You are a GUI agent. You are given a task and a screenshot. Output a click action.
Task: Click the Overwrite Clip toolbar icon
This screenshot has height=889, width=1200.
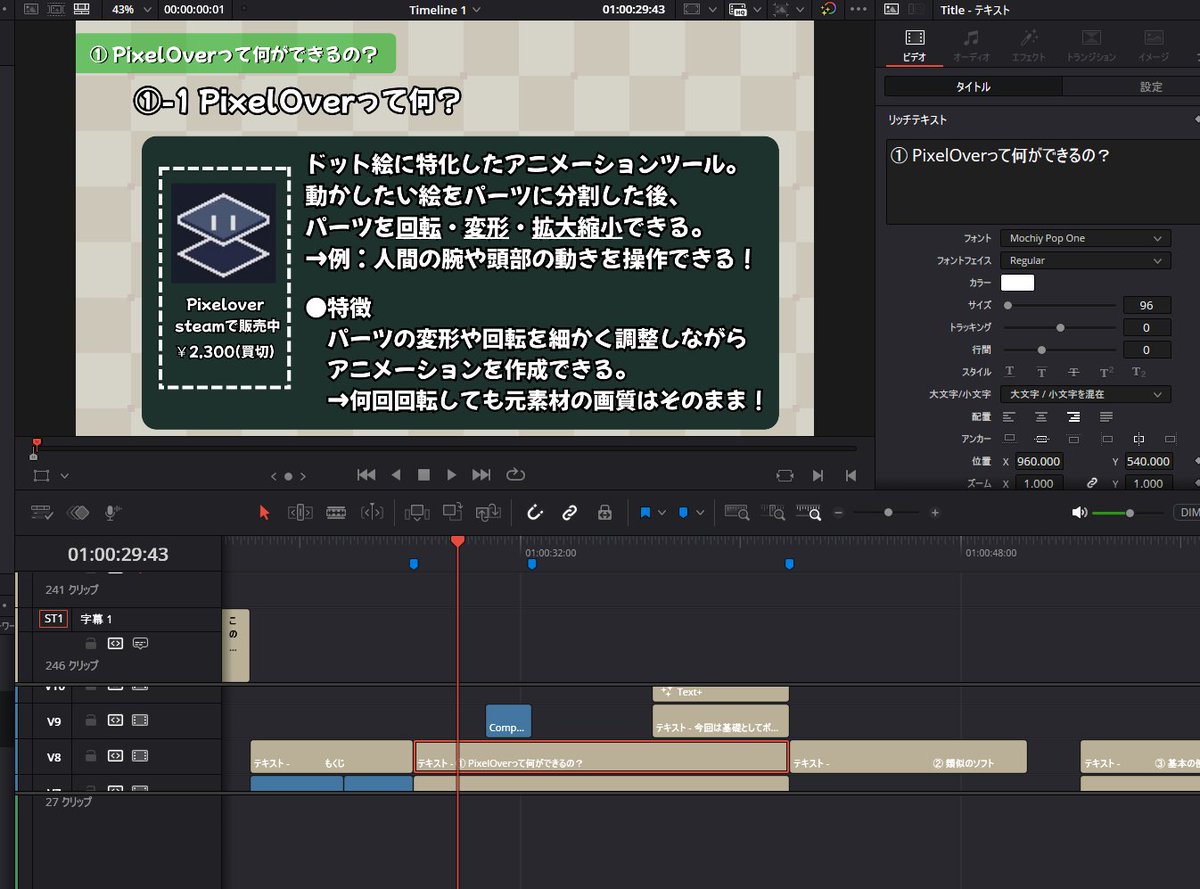coord(453,512)
